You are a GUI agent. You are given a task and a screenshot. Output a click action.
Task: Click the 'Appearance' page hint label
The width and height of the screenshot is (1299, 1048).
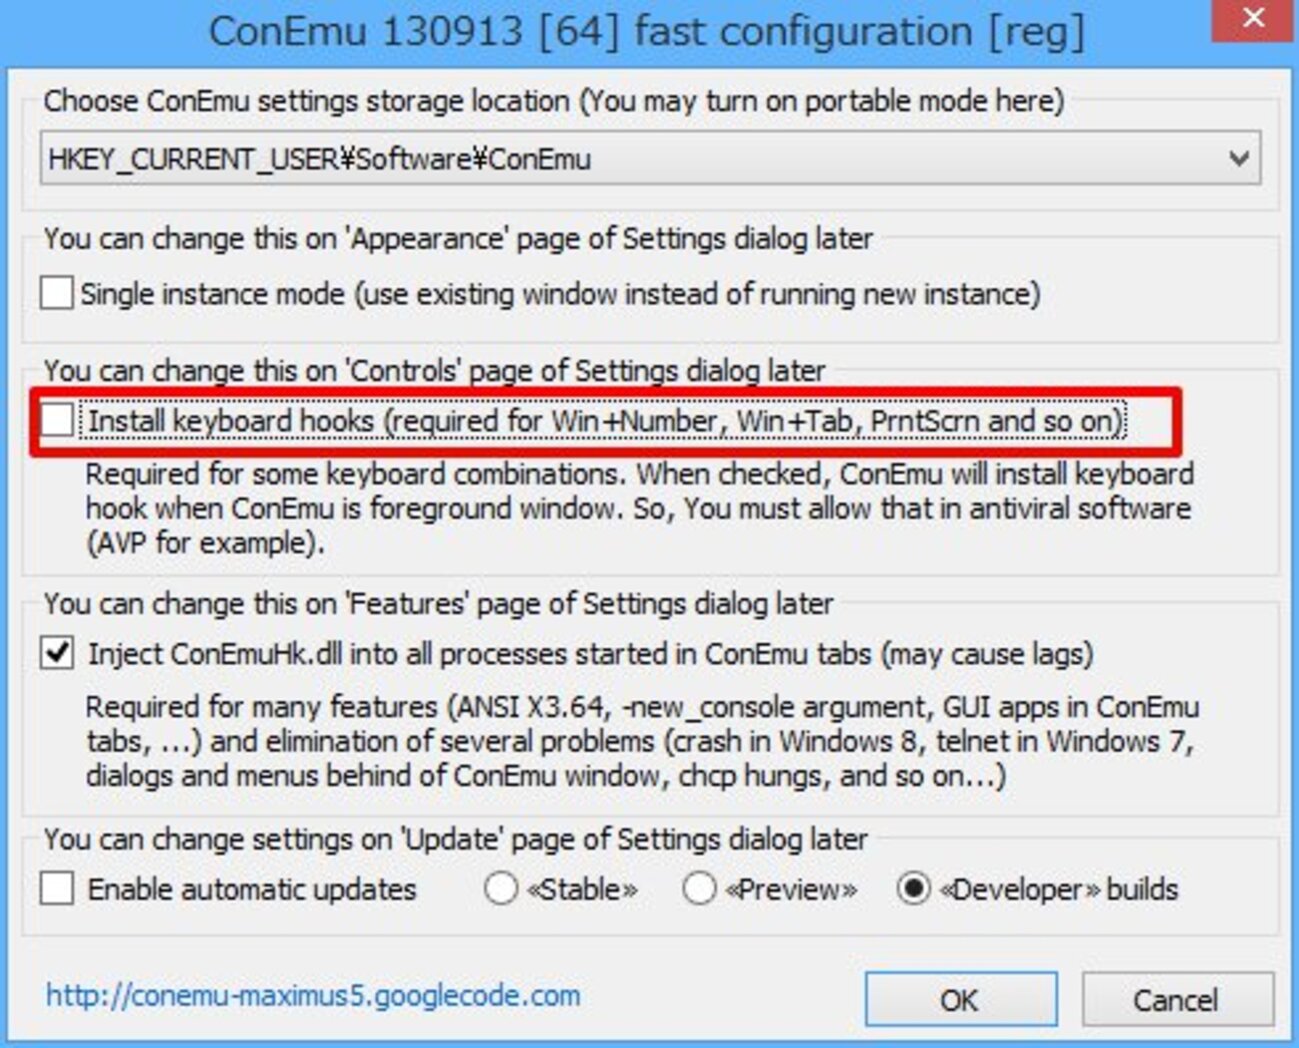(x=458, y=239)
